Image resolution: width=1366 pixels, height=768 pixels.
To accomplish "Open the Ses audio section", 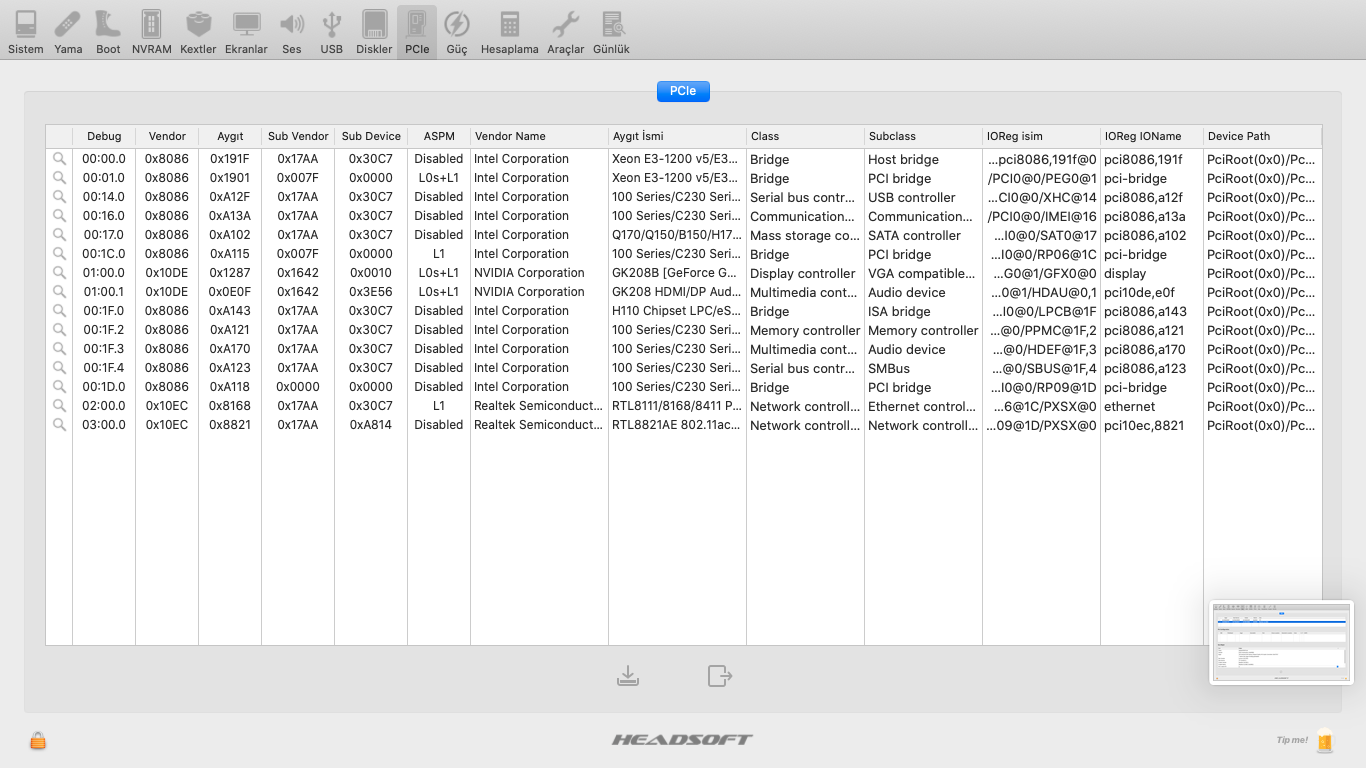I will point(291,31).
